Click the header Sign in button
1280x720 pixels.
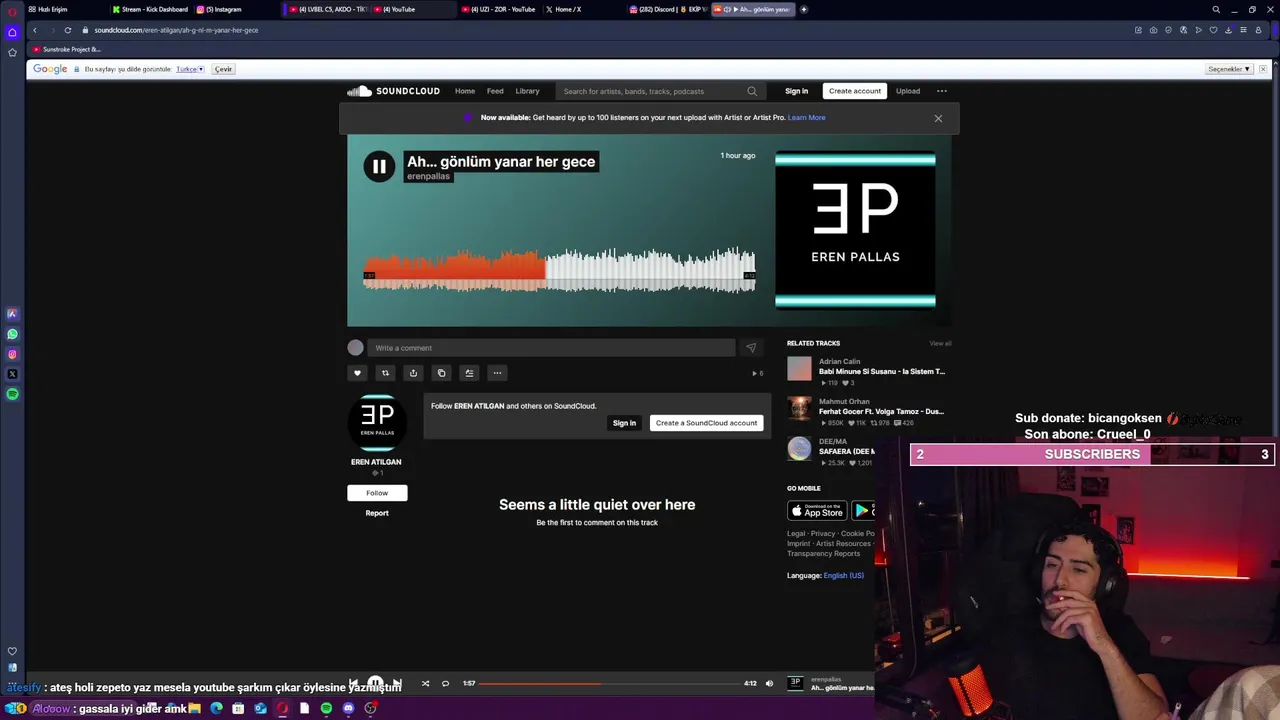click(x=796, y=91)
